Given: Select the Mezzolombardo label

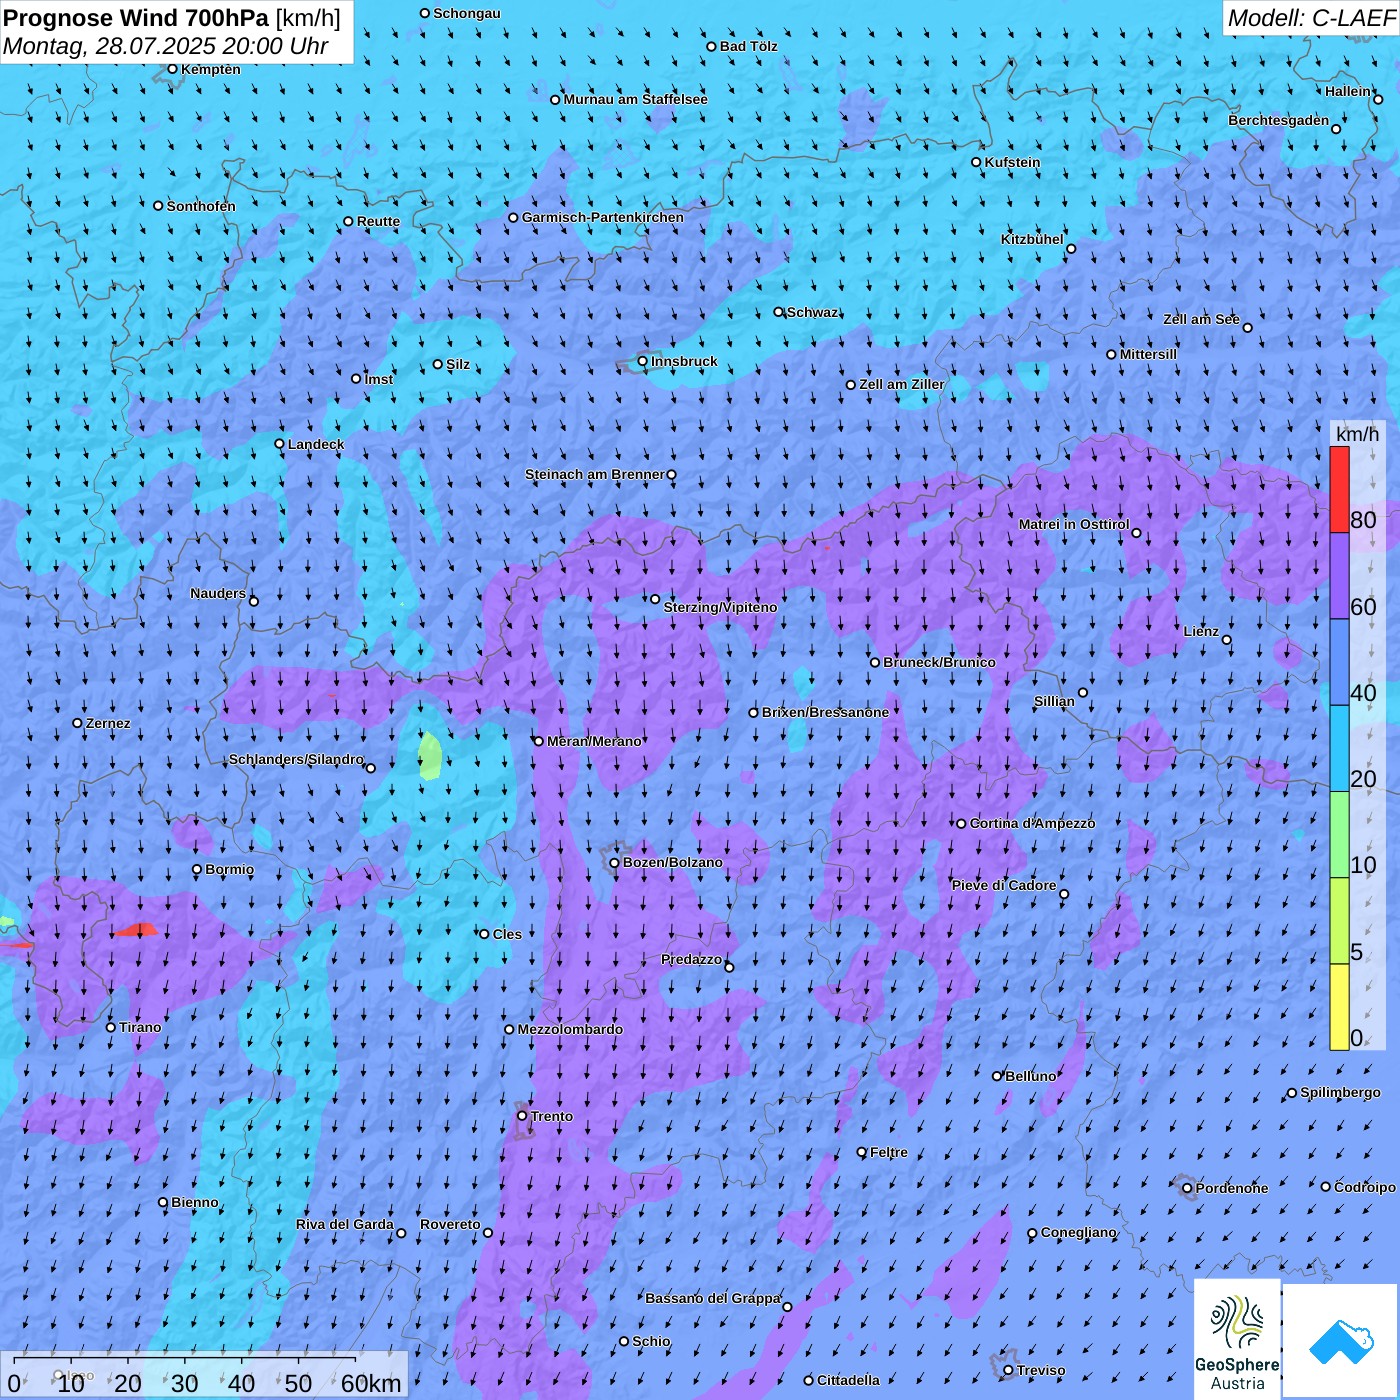Looking at the screenshot, I should coord(570,1029).
